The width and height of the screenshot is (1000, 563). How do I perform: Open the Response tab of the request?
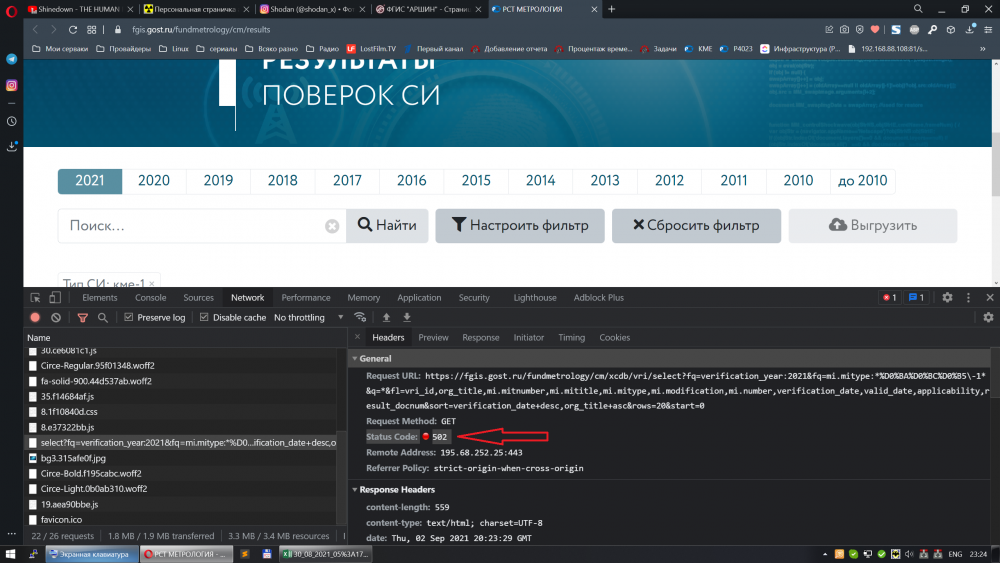click(x=481, y=337)
